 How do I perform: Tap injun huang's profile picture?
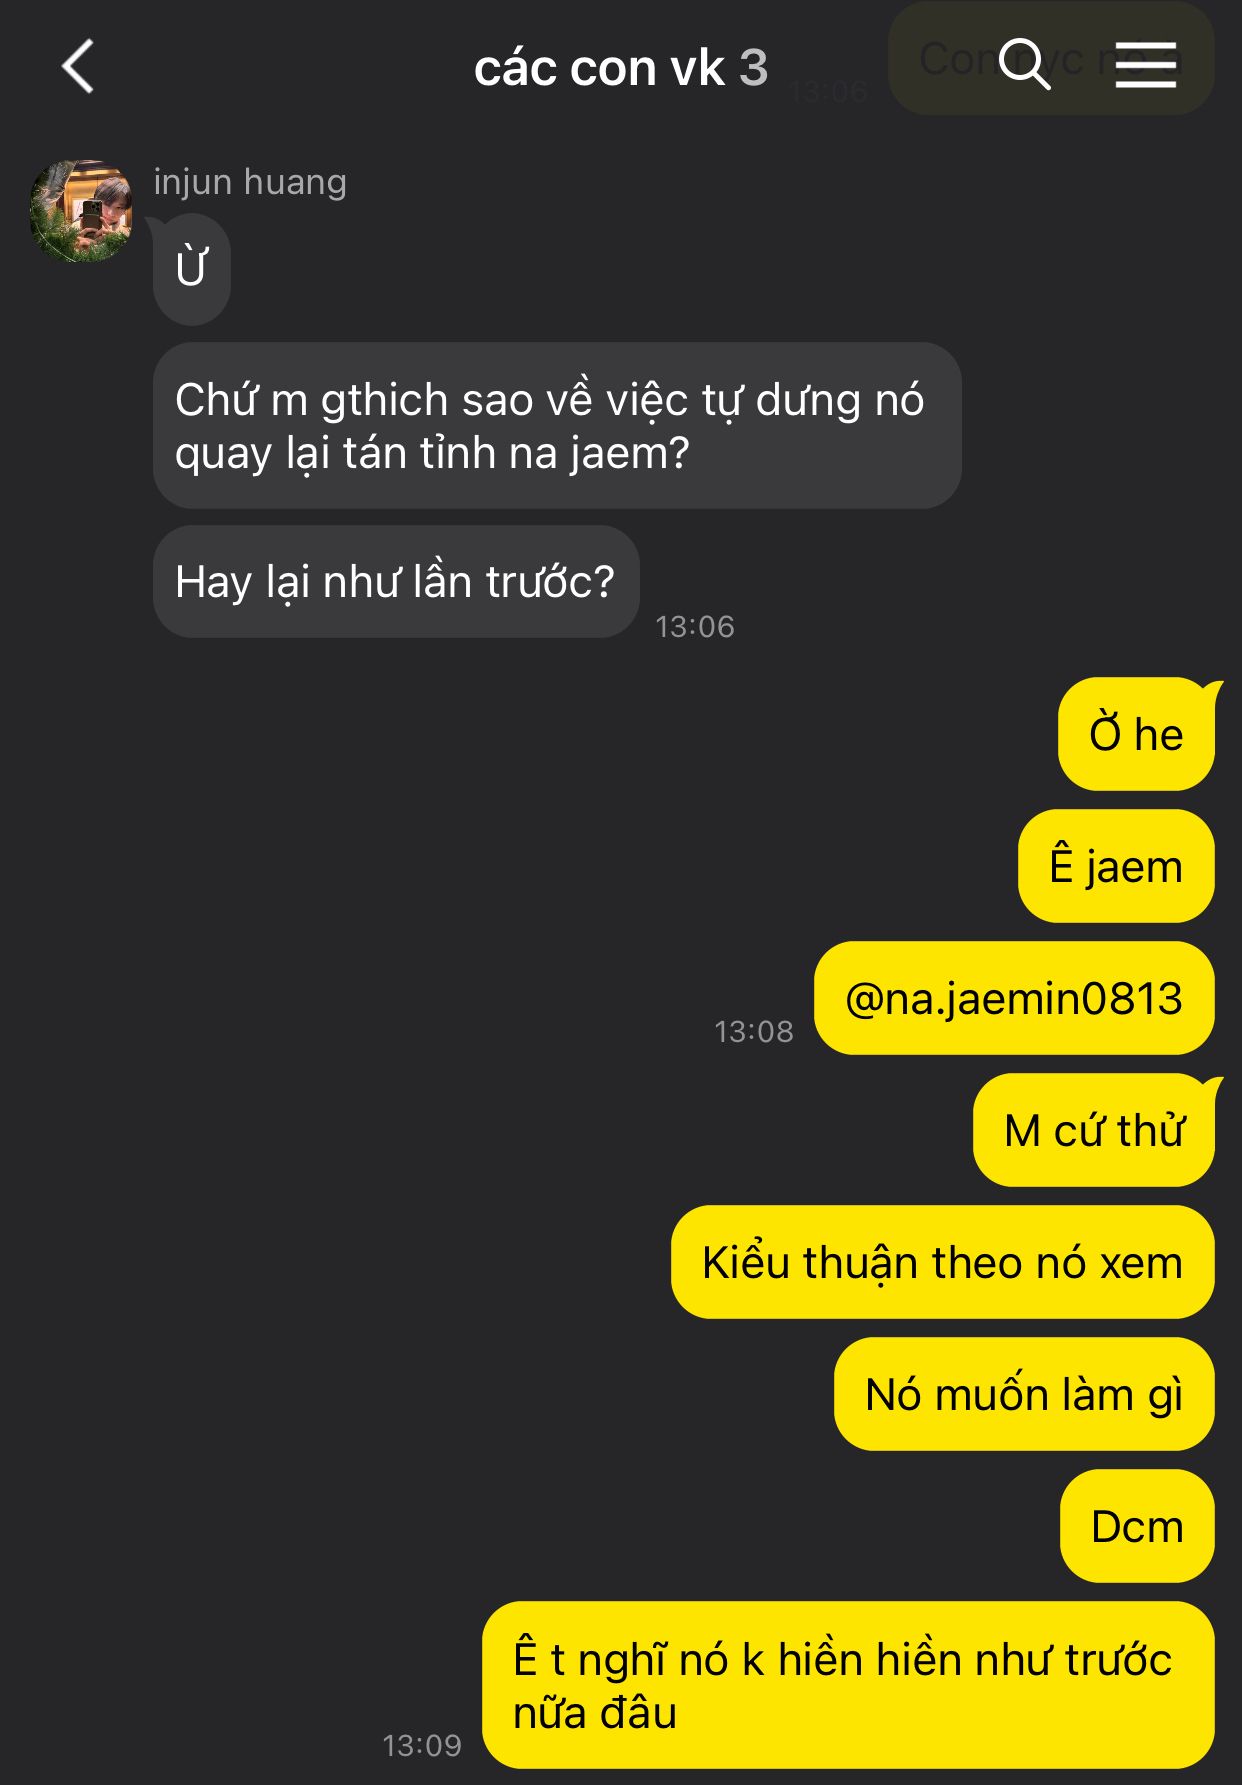pos(81,211)
